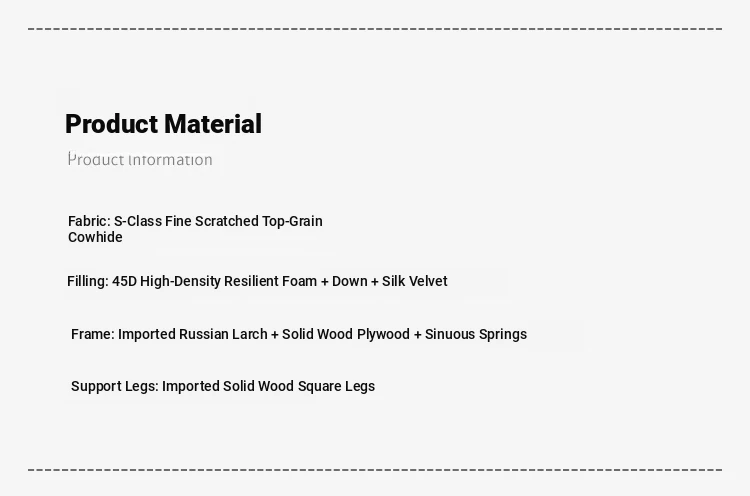Click the word Cowhide
This screenshot has width=750, height=496.
pyautogui.click(x=95, y=237)
